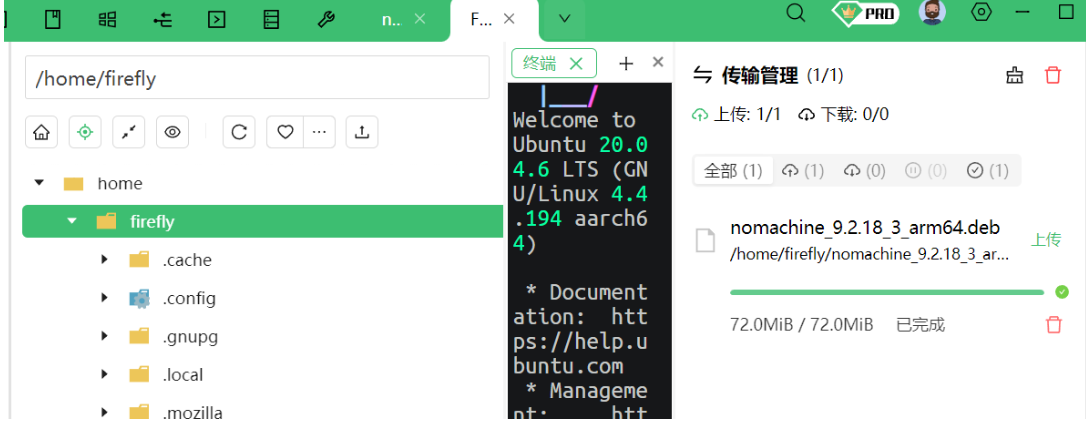
Task: Open the tab list dropdown chevron
Action: [x=565, y=19]
